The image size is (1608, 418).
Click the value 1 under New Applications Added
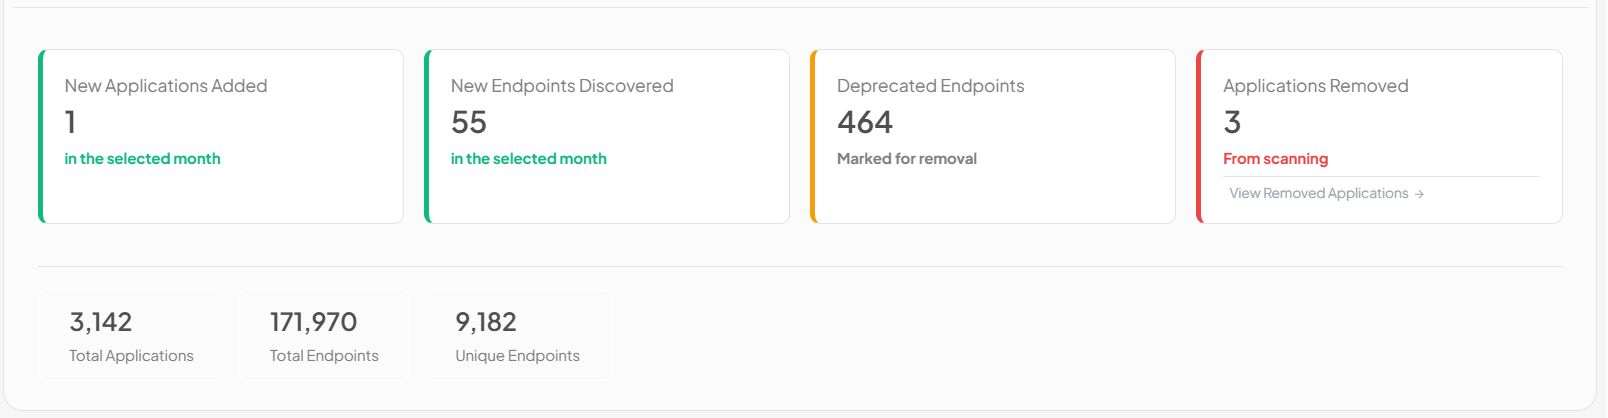(71, 122)
